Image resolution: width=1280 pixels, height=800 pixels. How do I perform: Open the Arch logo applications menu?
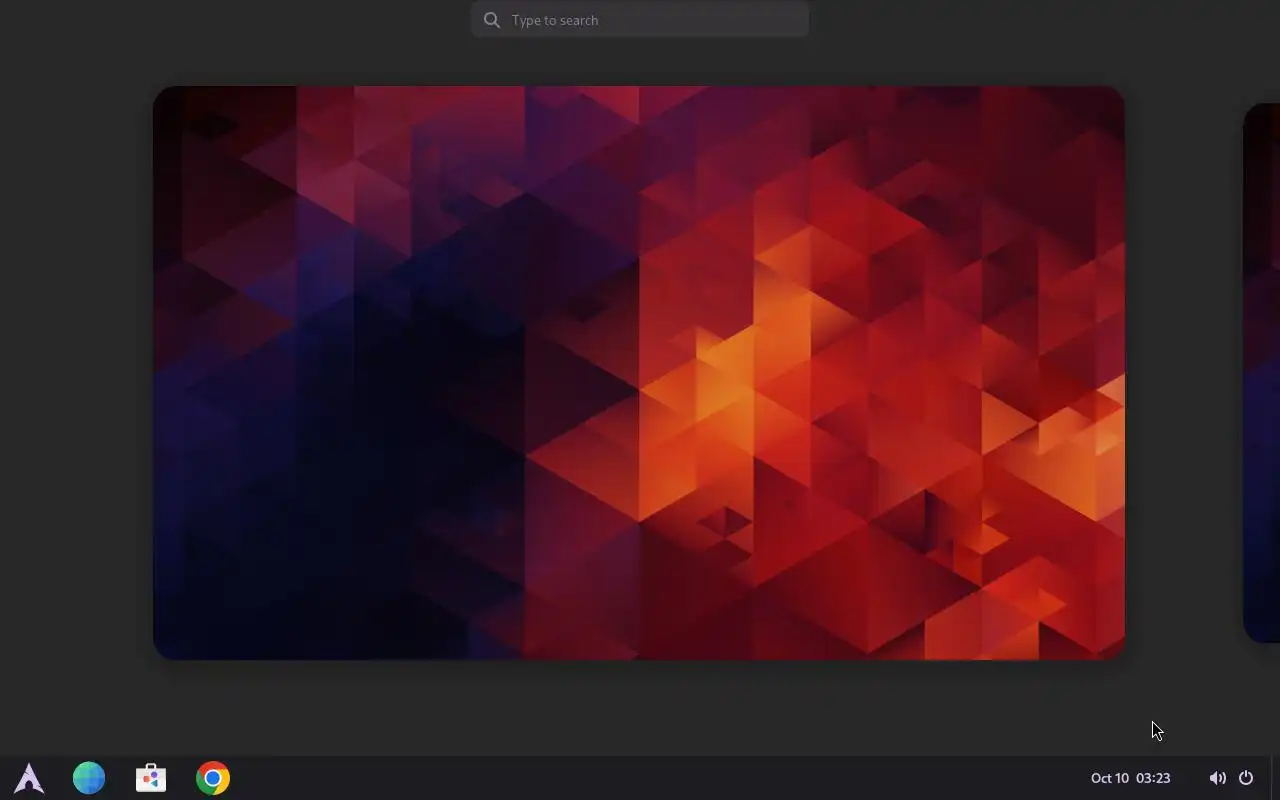[29, 778]
